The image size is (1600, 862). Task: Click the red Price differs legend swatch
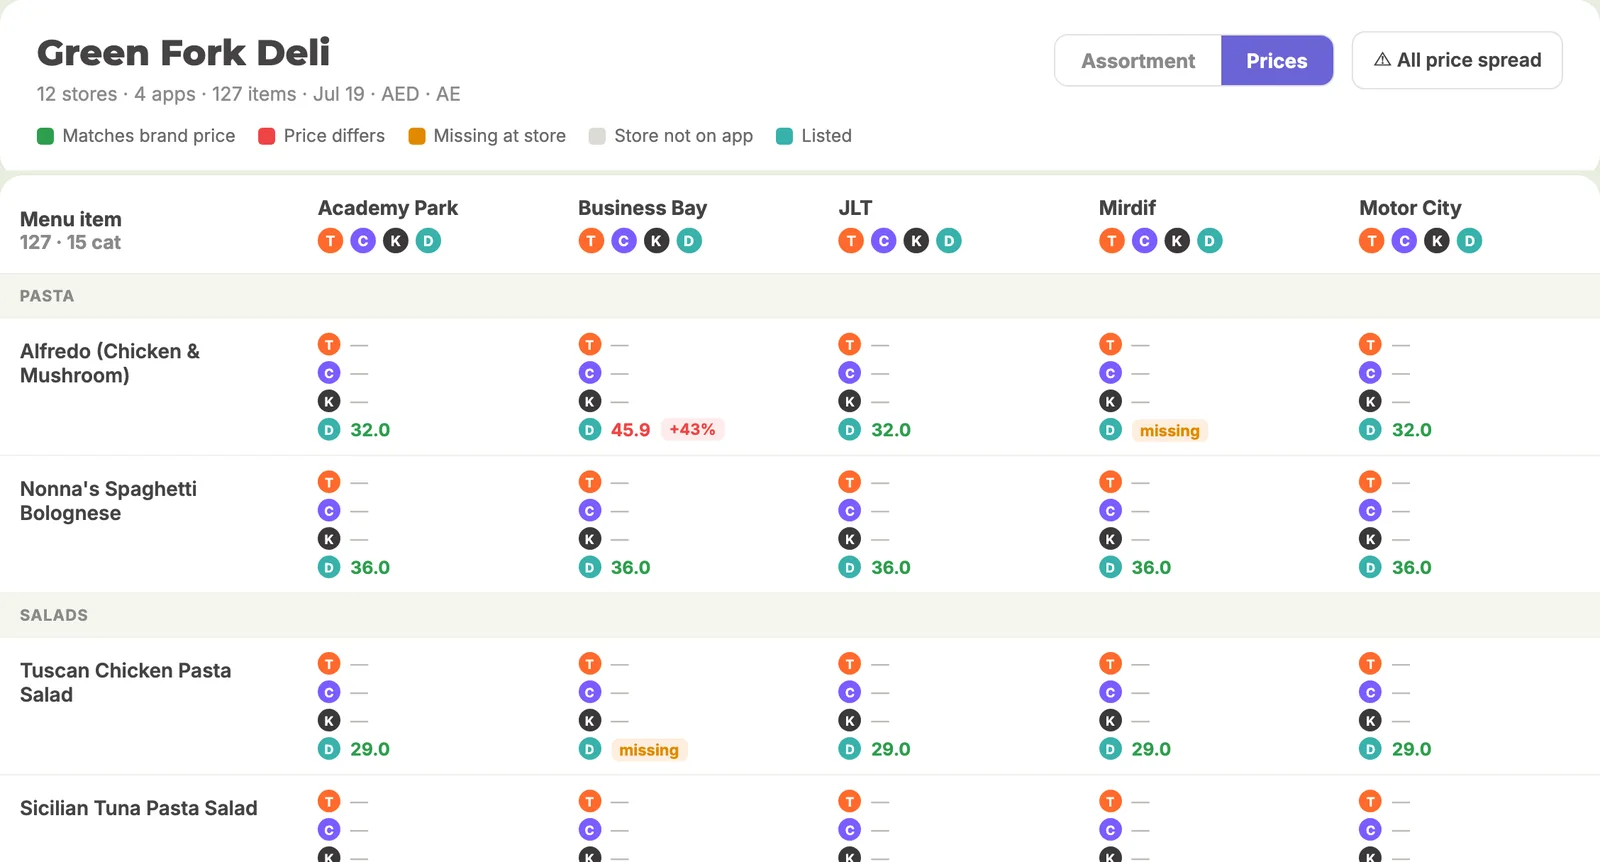(x=266, y=136)
